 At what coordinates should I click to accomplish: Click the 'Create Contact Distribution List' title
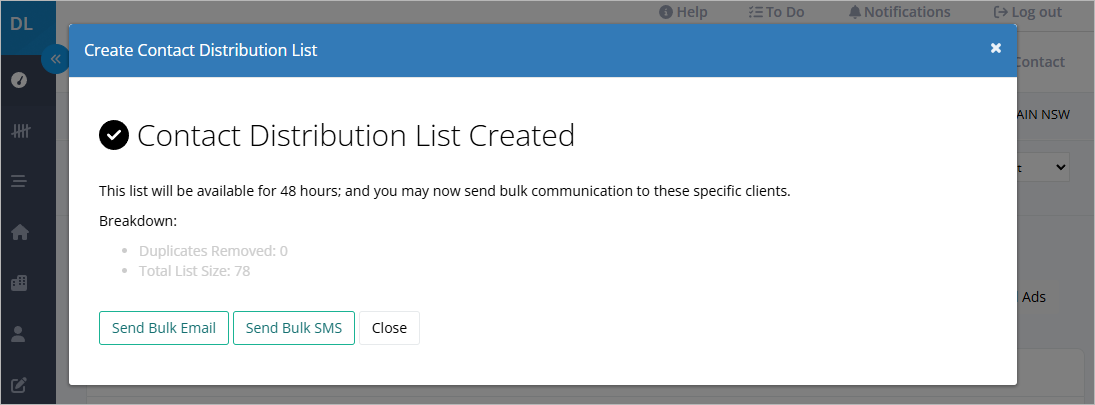200,50
